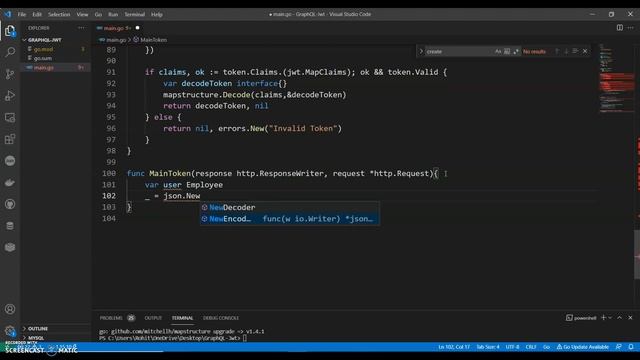
Task: Open the GitHub icon view in activity bar
Action: pyautogui.click(x=10, y=204)
